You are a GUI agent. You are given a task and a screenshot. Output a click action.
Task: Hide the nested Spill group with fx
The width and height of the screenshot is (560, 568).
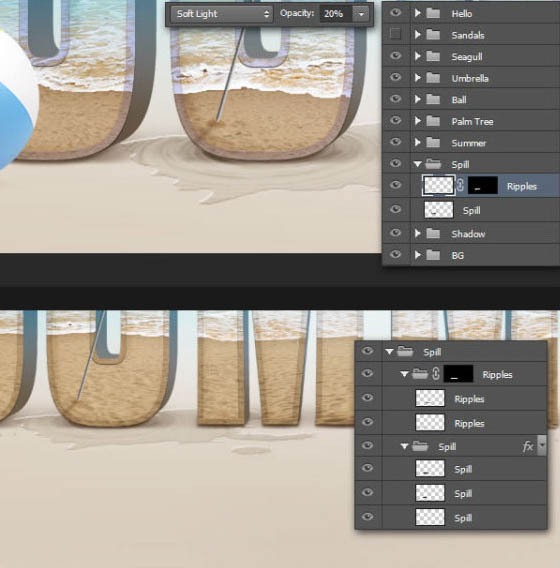coord(367,445)
